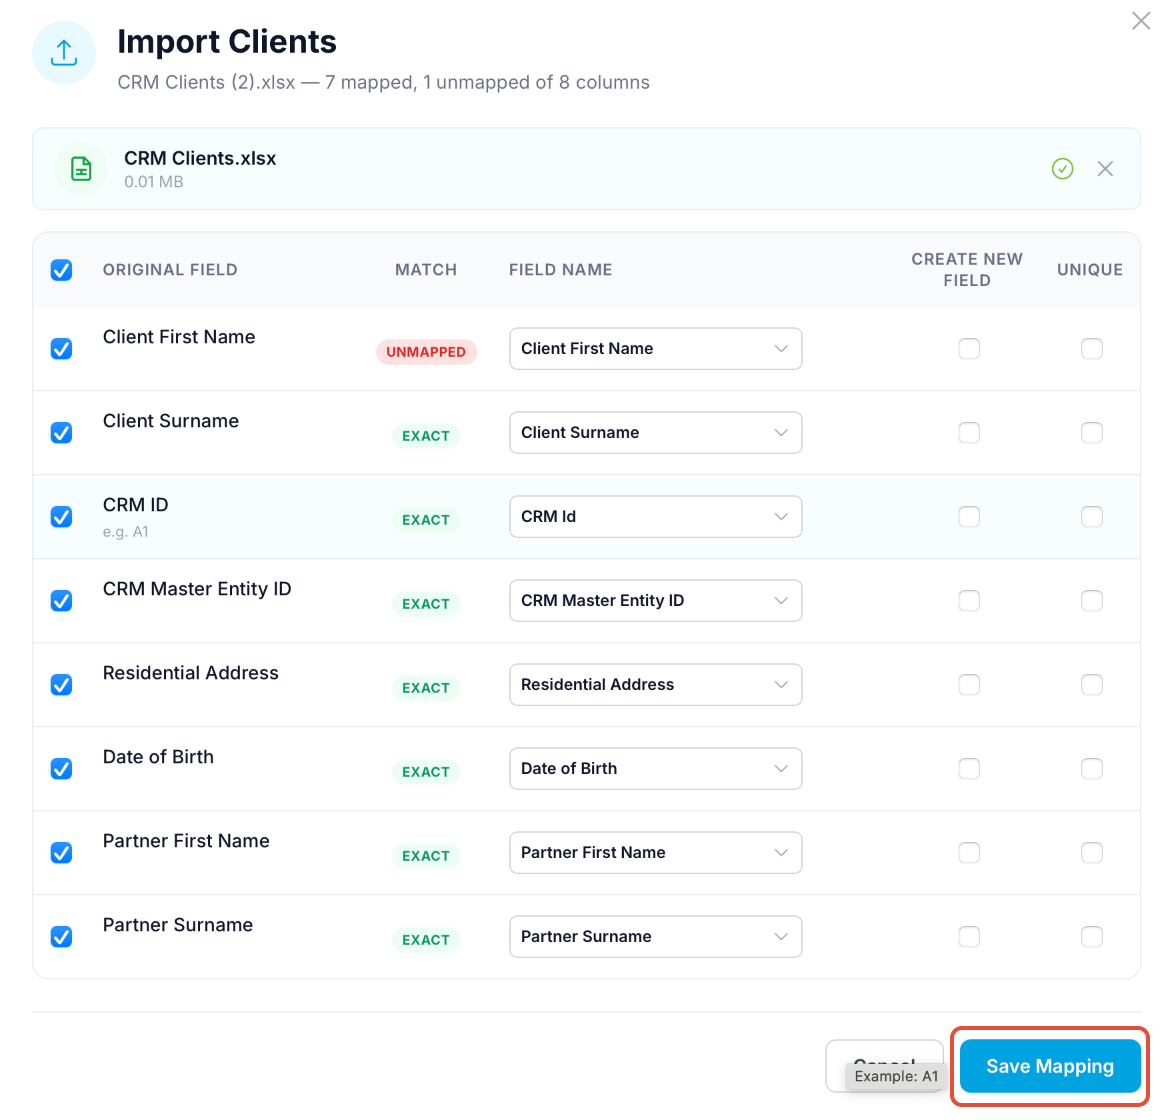Click the UNMAPPED badge for Client First Name
The height and width of the screenshot is (1120, 1164).
point(426,352)
